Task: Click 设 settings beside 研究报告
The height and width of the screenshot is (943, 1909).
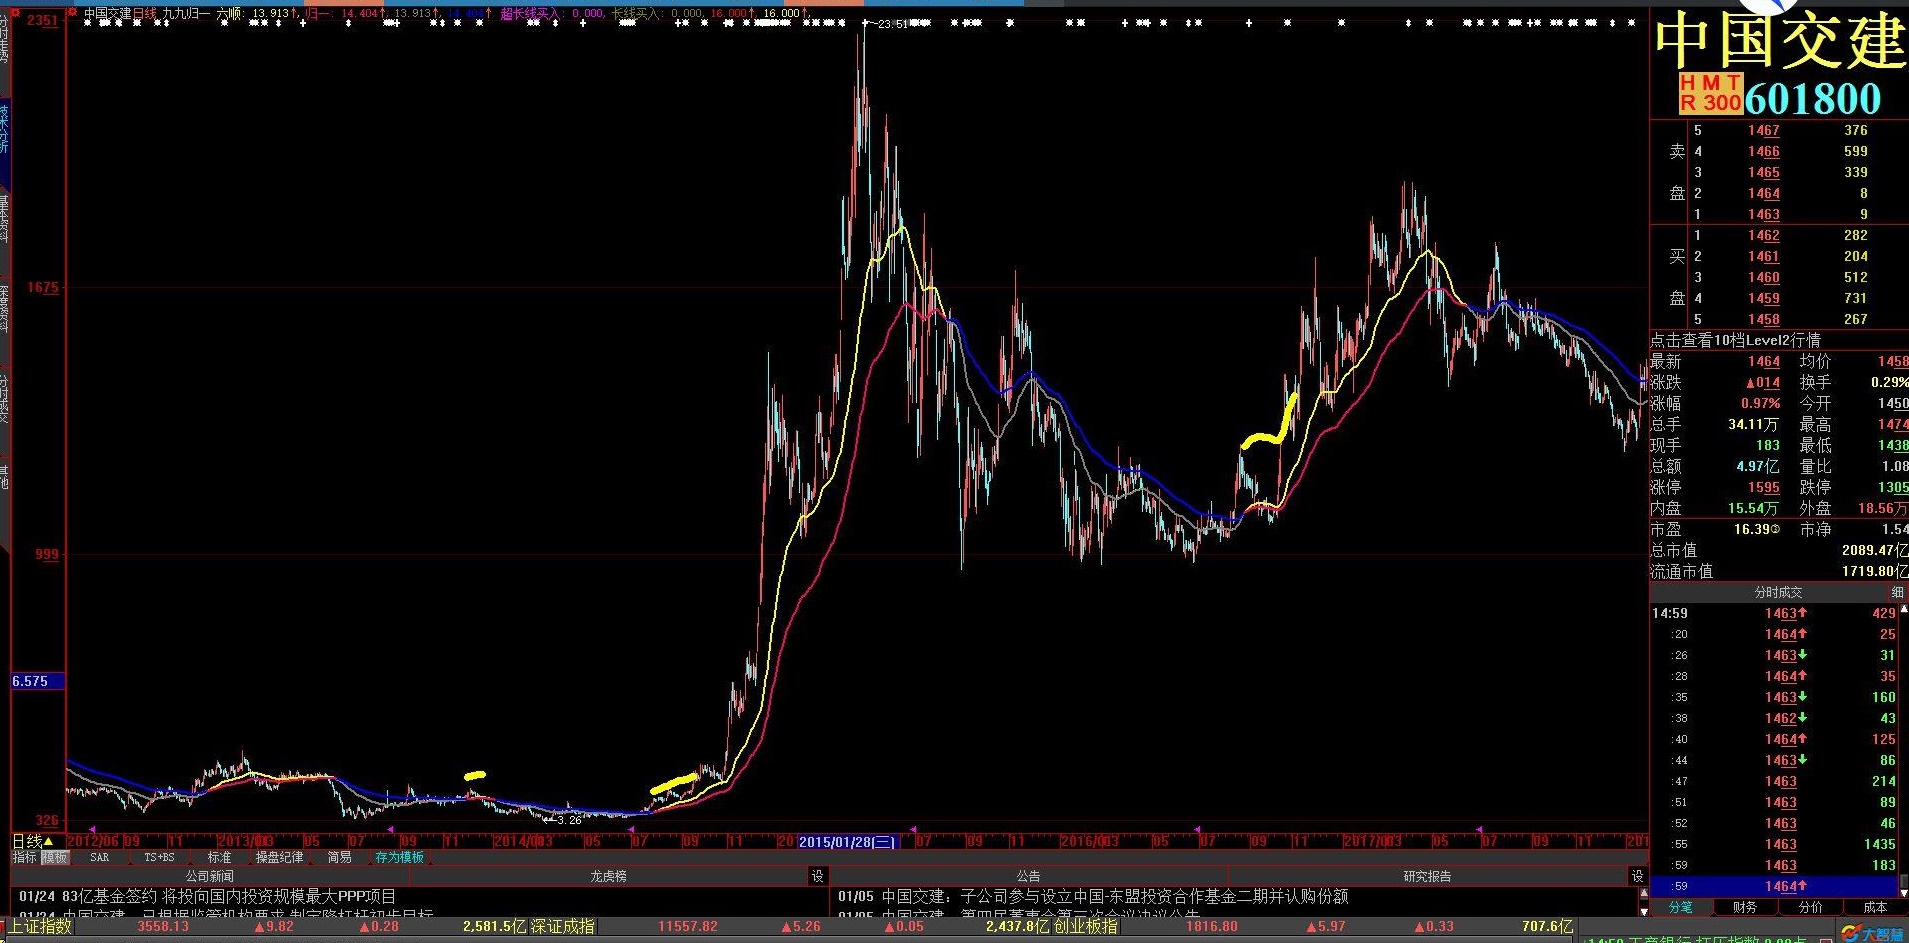Action: coord(1637,876)
